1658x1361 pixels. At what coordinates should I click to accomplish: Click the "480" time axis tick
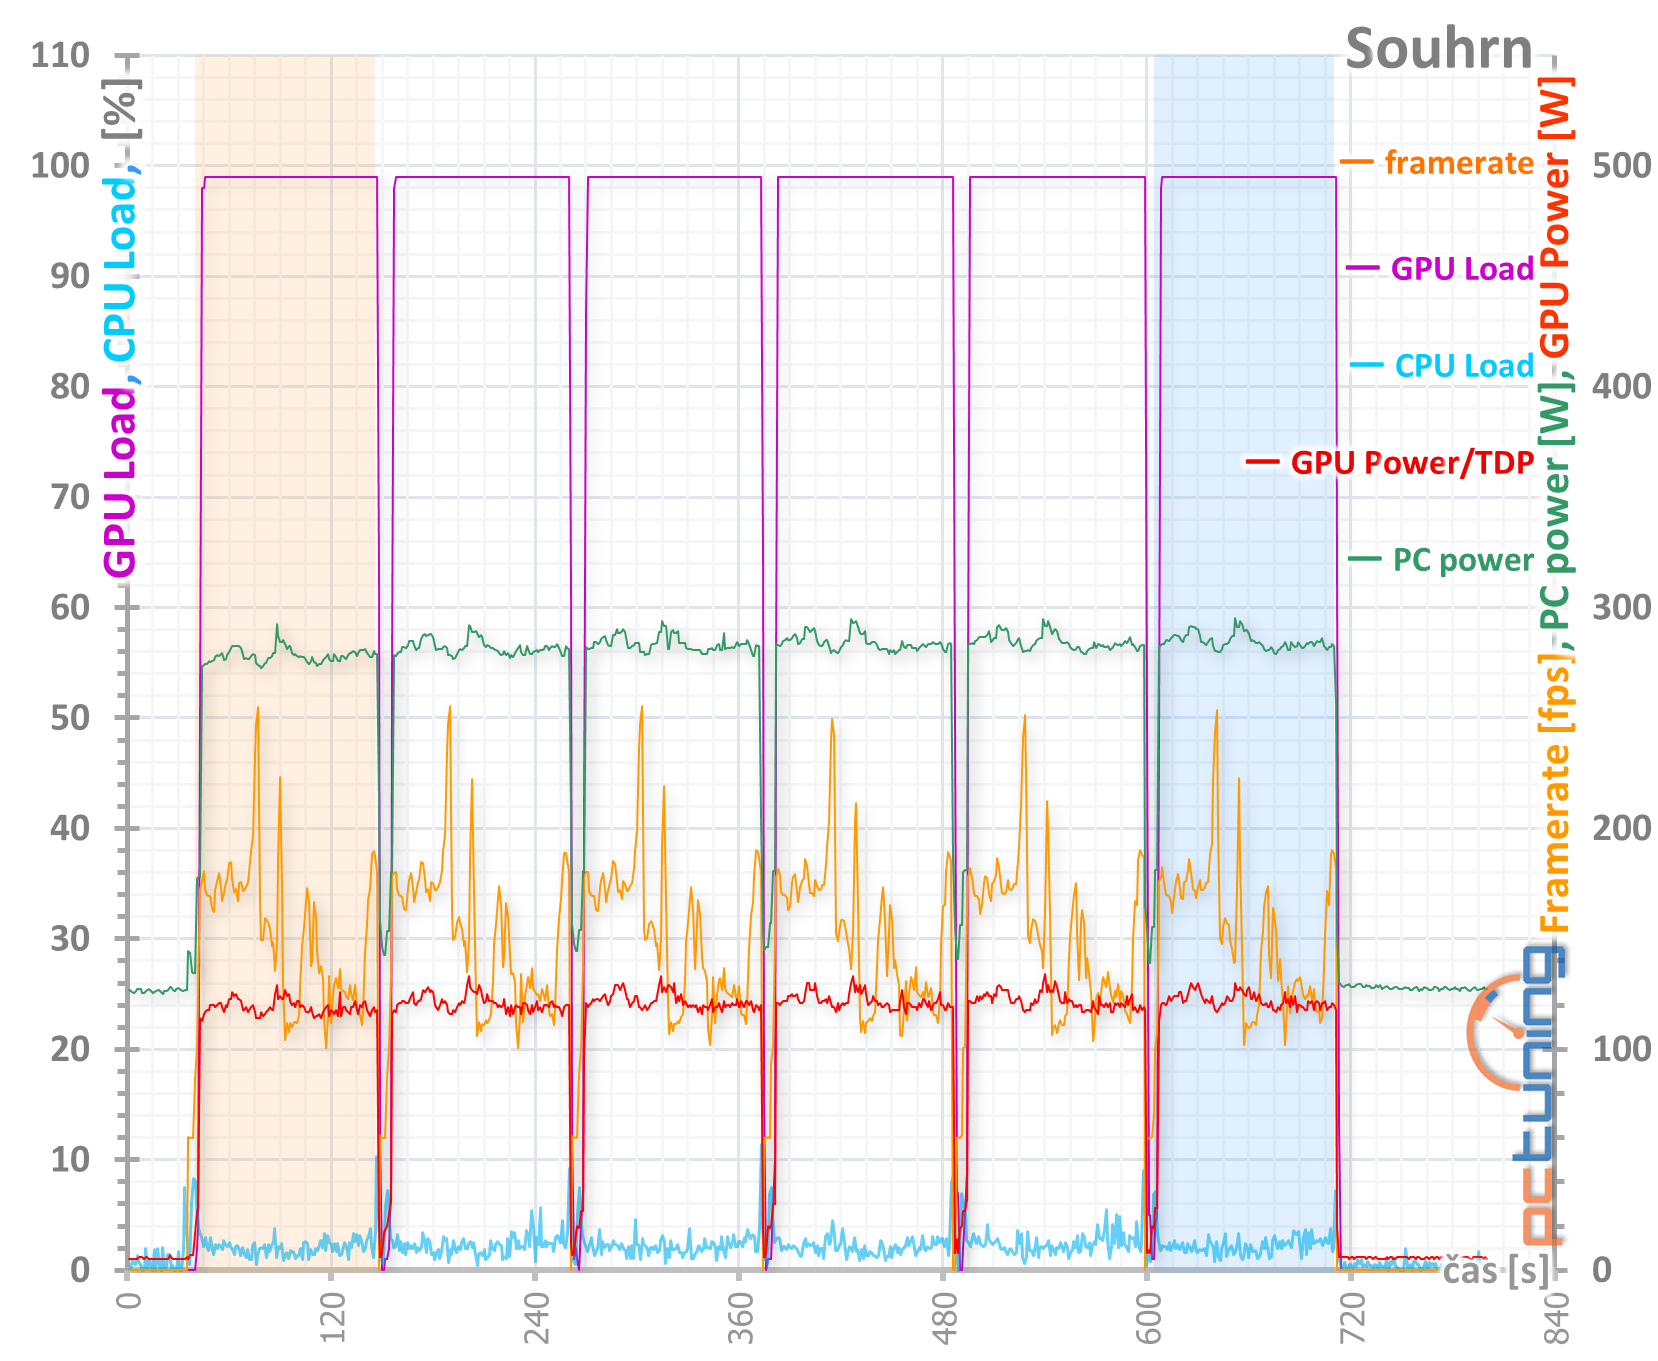pos(944,1319)
